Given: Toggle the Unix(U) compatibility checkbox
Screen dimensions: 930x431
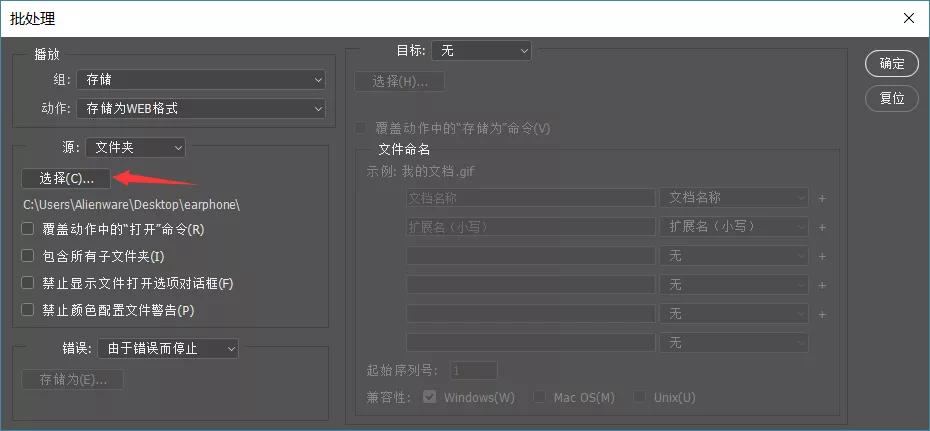Looking at the screenshot, I should [639, 397].
